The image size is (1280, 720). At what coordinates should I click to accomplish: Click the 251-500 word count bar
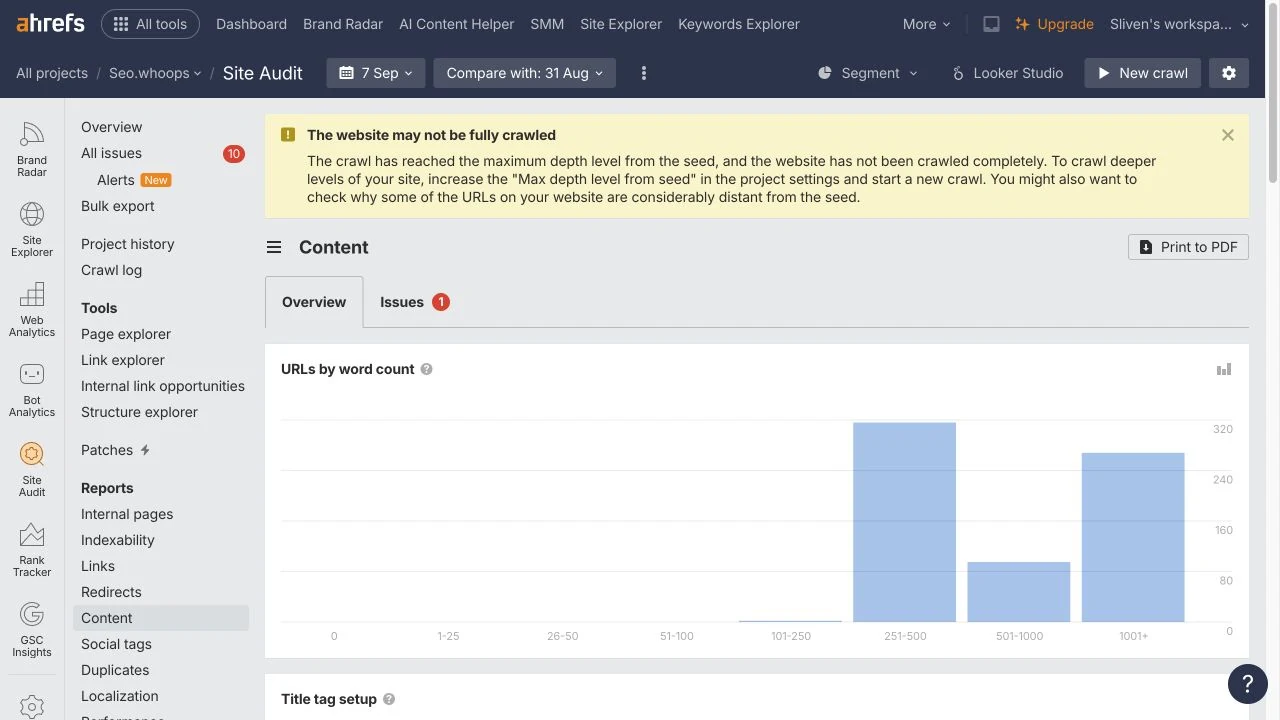pos(905,522)
